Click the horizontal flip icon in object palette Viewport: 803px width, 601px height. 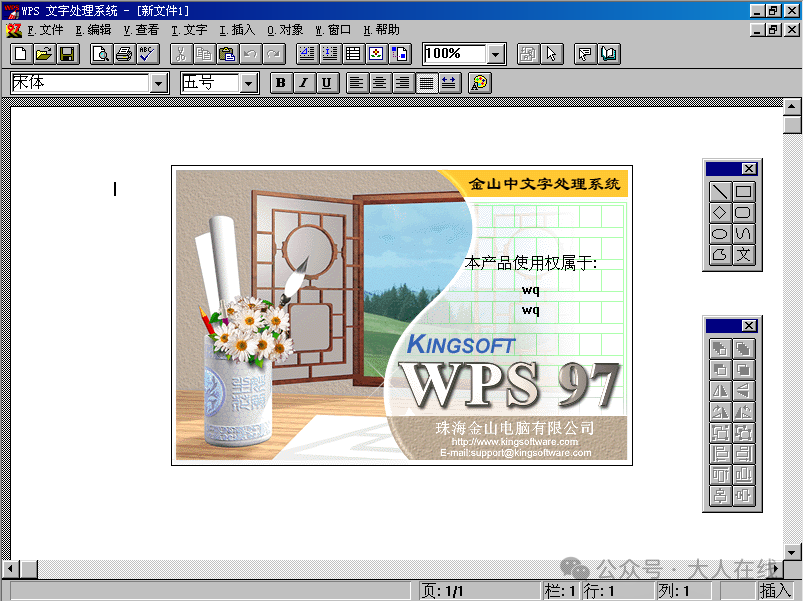720,391
